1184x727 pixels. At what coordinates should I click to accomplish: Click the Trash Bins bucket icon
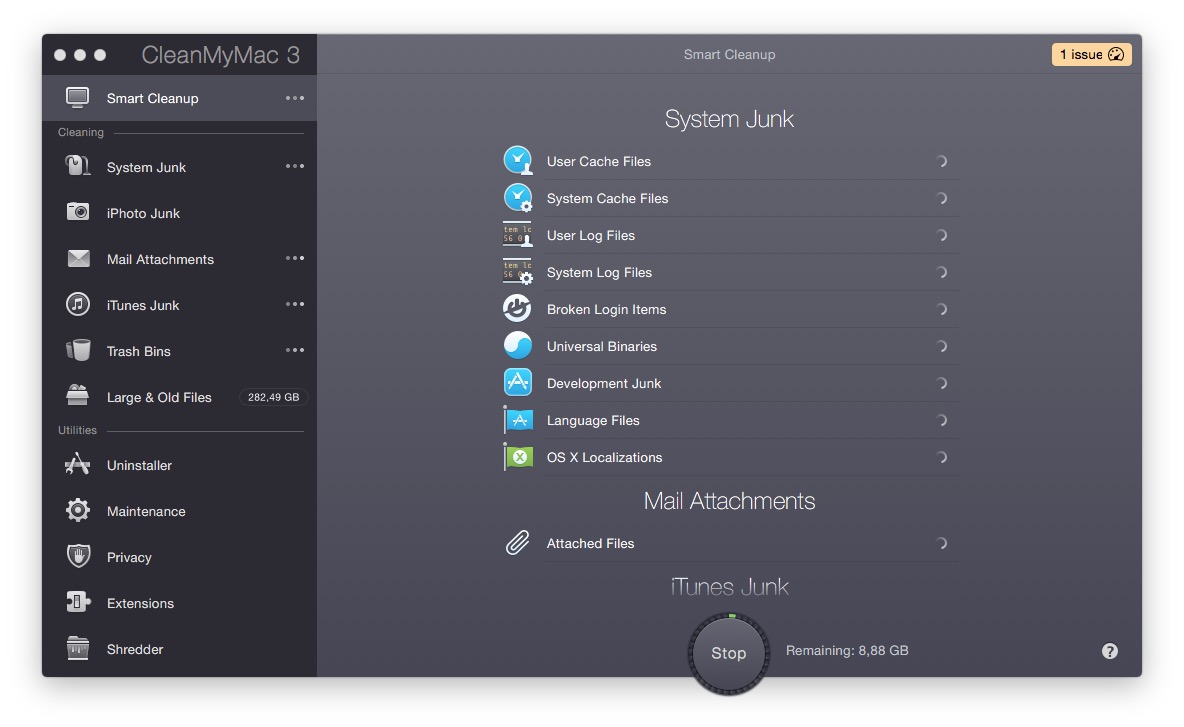[x=77, y=350]
